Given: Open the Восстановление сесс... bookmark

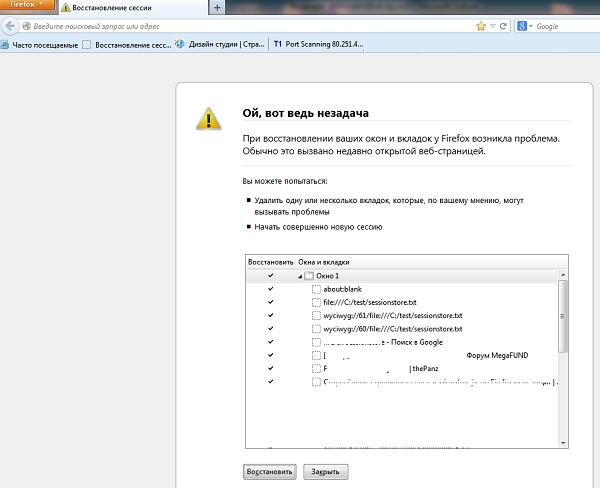Looking at the screenshot, I should [x=127, y=45].
